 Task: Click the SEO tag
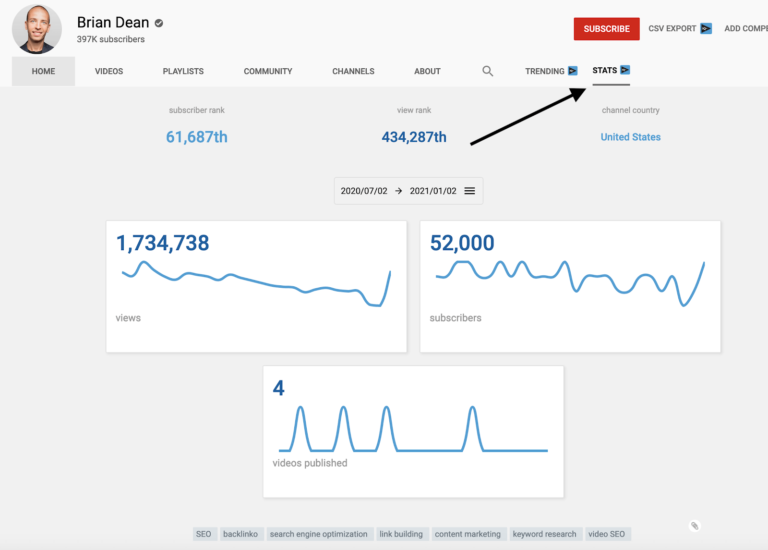click(x=204, y=534)
